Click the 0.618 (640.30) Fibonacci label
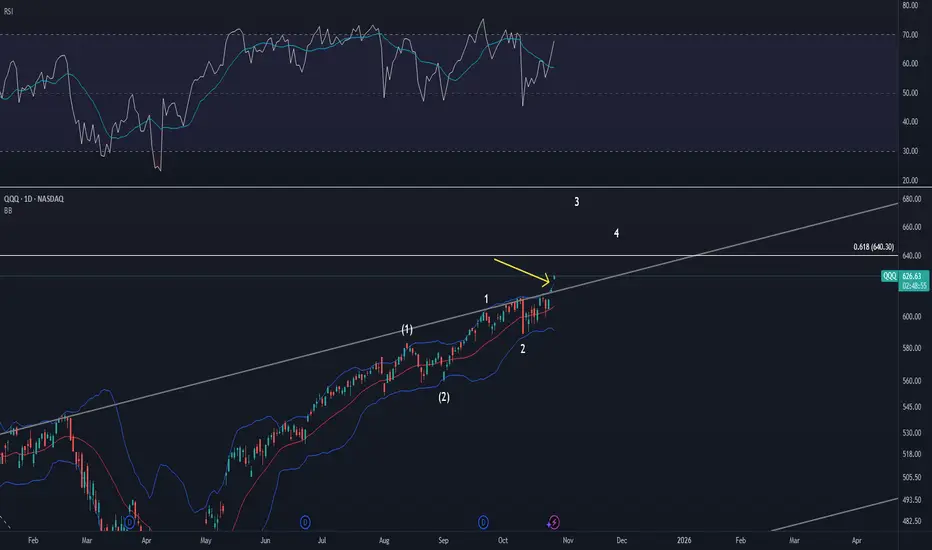932x550 pixels. tap(873, 247)
